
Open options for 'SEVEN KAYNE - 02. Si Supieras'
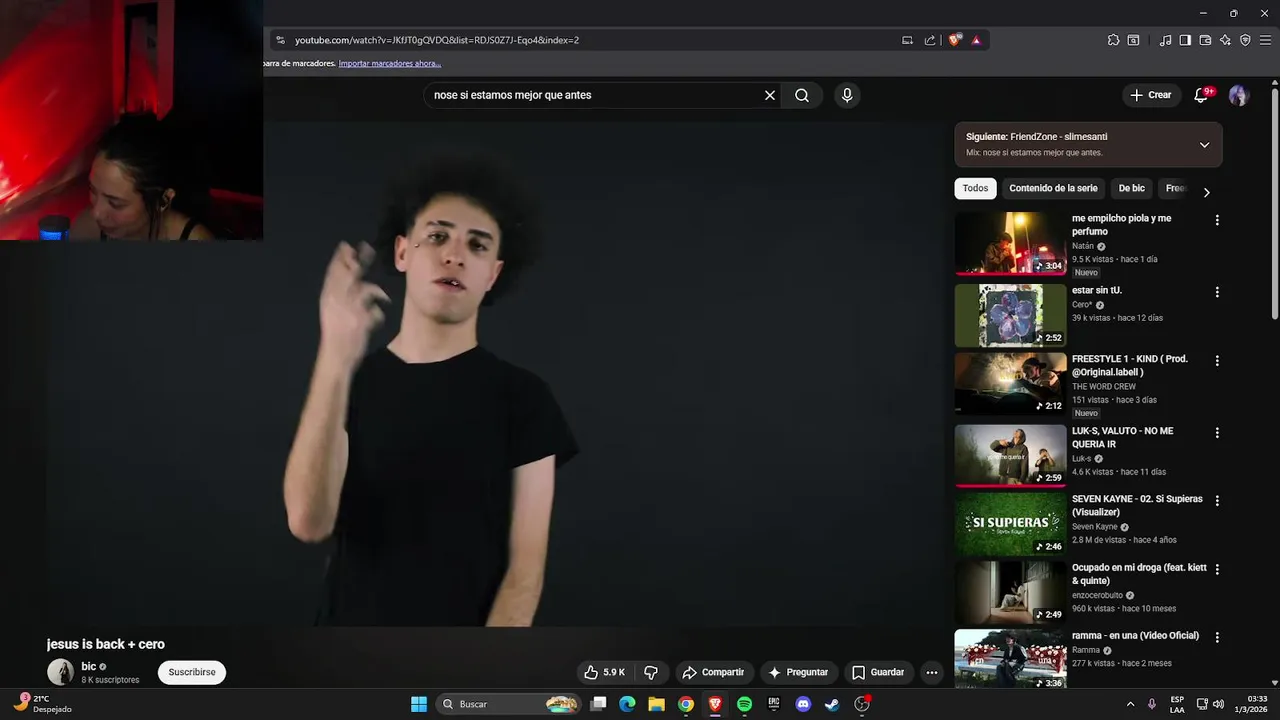coord(1217,500)
